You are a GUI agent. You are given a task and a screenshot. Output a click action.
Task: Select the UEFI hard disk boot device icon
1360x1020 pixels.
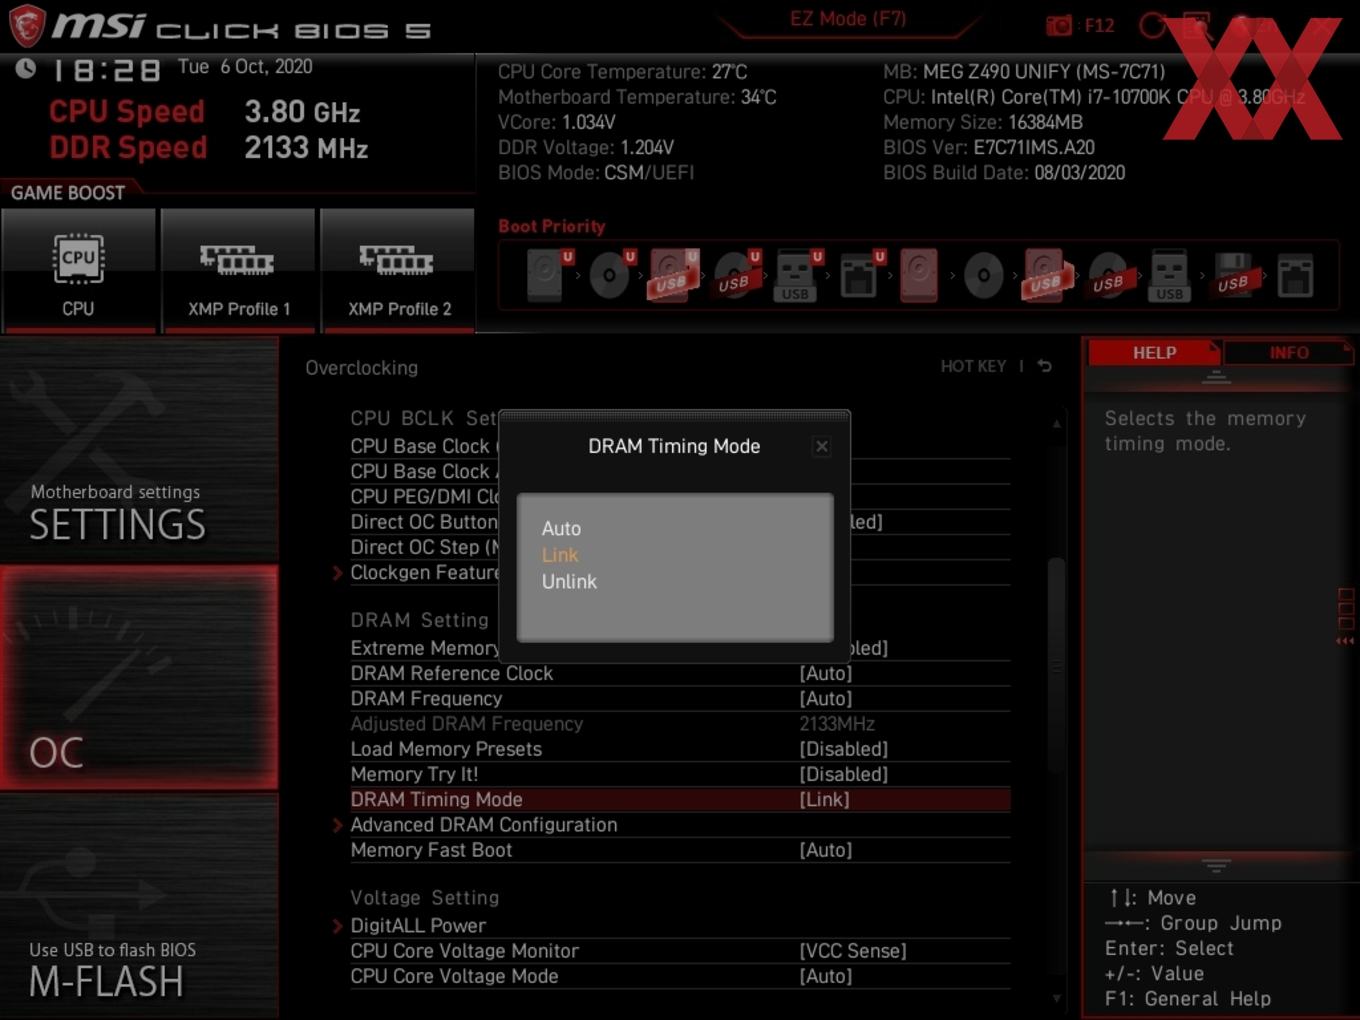(547, 275)
